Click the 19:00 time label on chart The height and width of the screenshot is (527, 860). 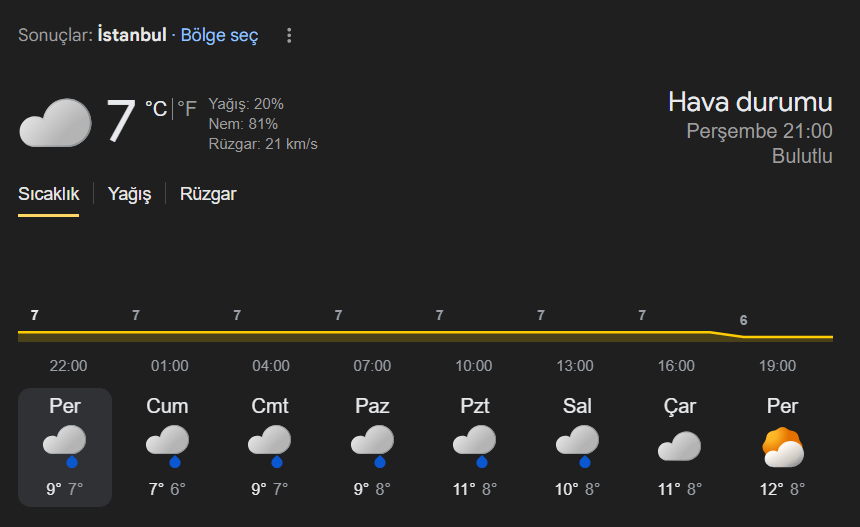click(x=777, y=366)
